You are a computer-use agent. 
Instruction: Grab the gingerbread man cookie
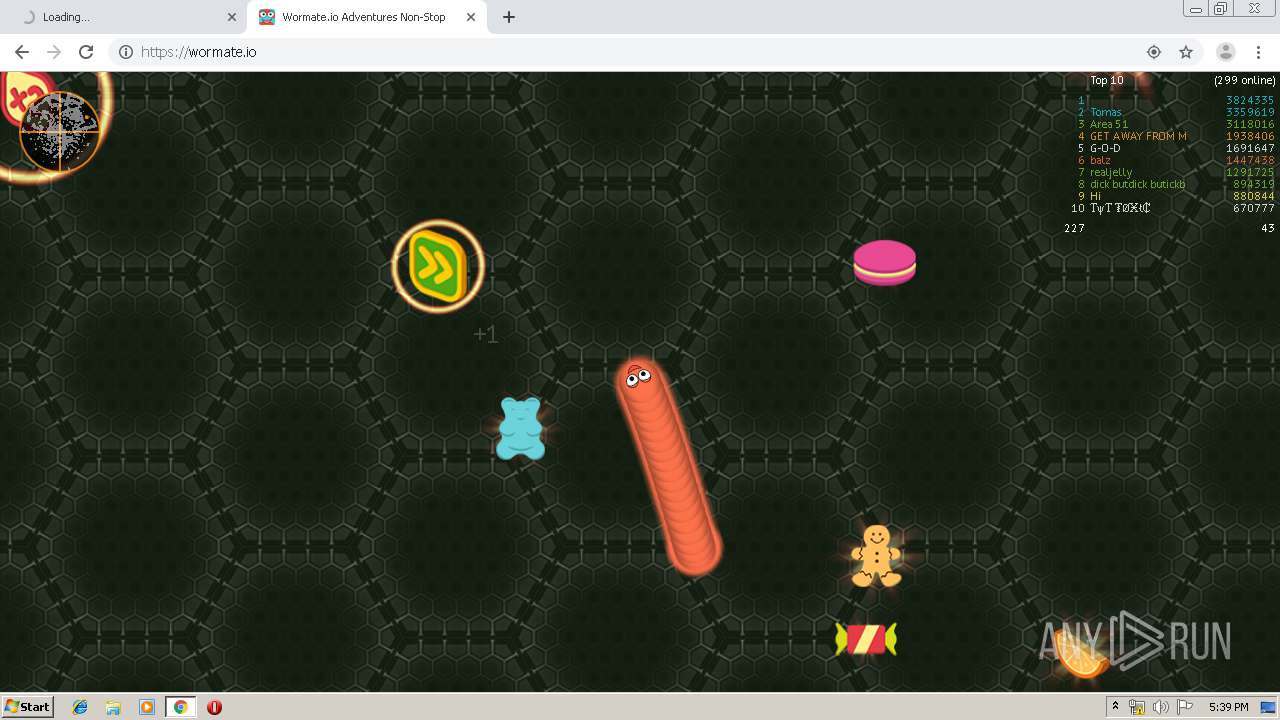click(876, 556)
